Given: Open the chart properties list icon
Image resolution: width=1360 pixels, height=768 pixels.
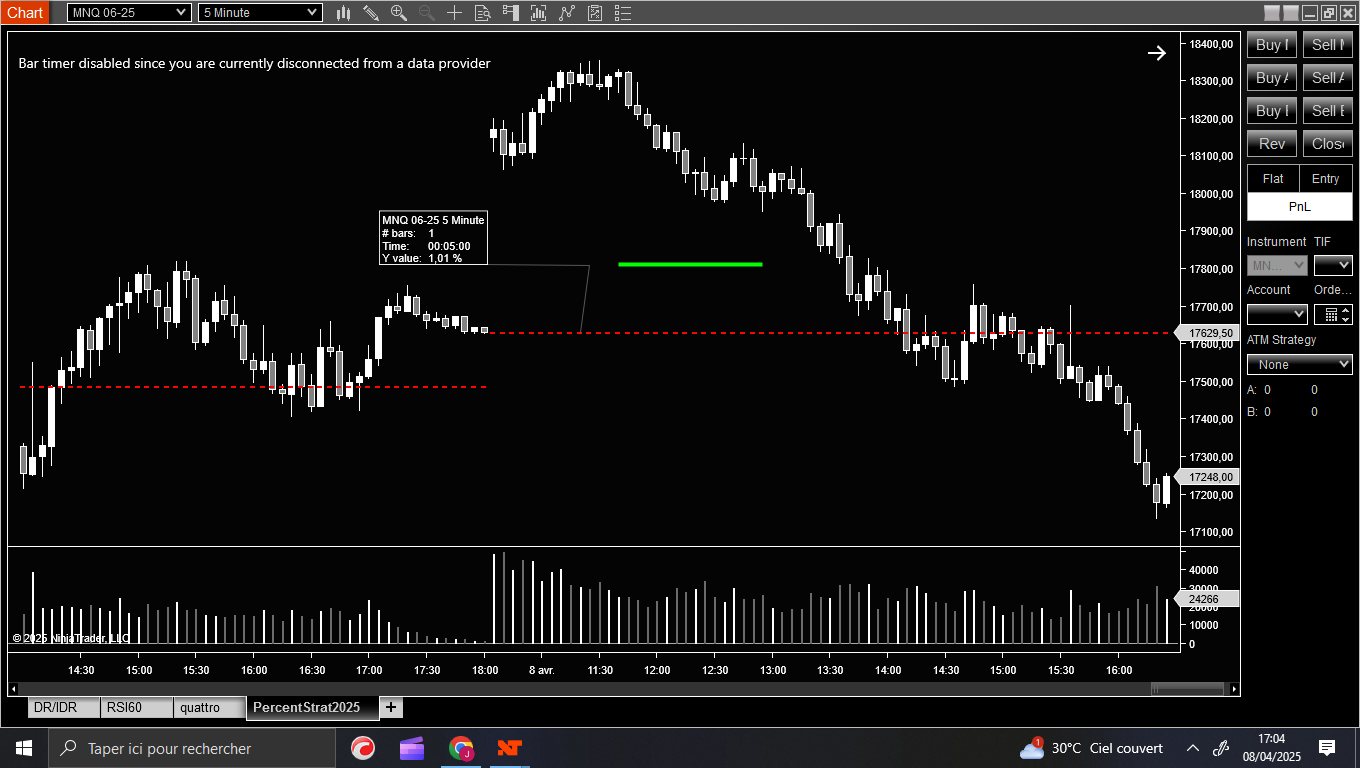Looking at the screenshot, I should [x=623, y=13].
